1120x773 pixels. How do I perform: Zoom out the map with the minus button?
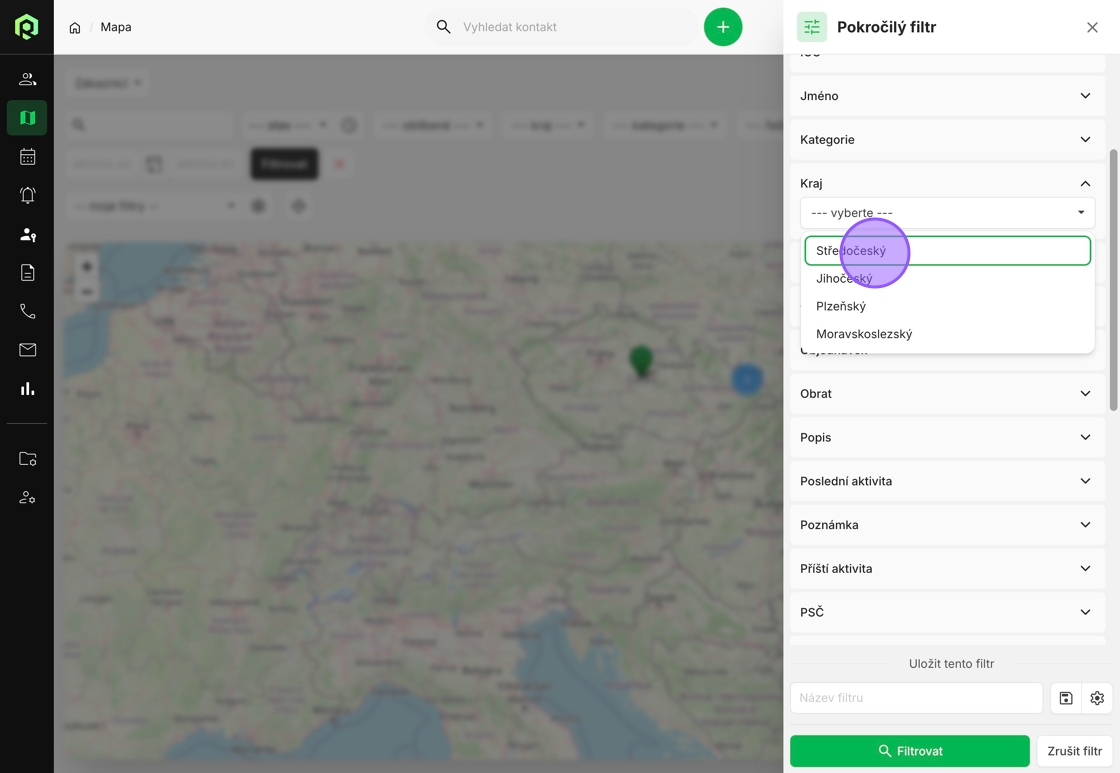[87, 291]
